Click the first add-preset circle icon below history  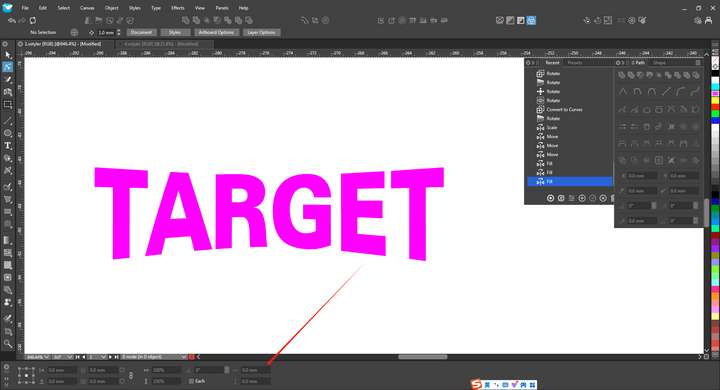(550, 198)
